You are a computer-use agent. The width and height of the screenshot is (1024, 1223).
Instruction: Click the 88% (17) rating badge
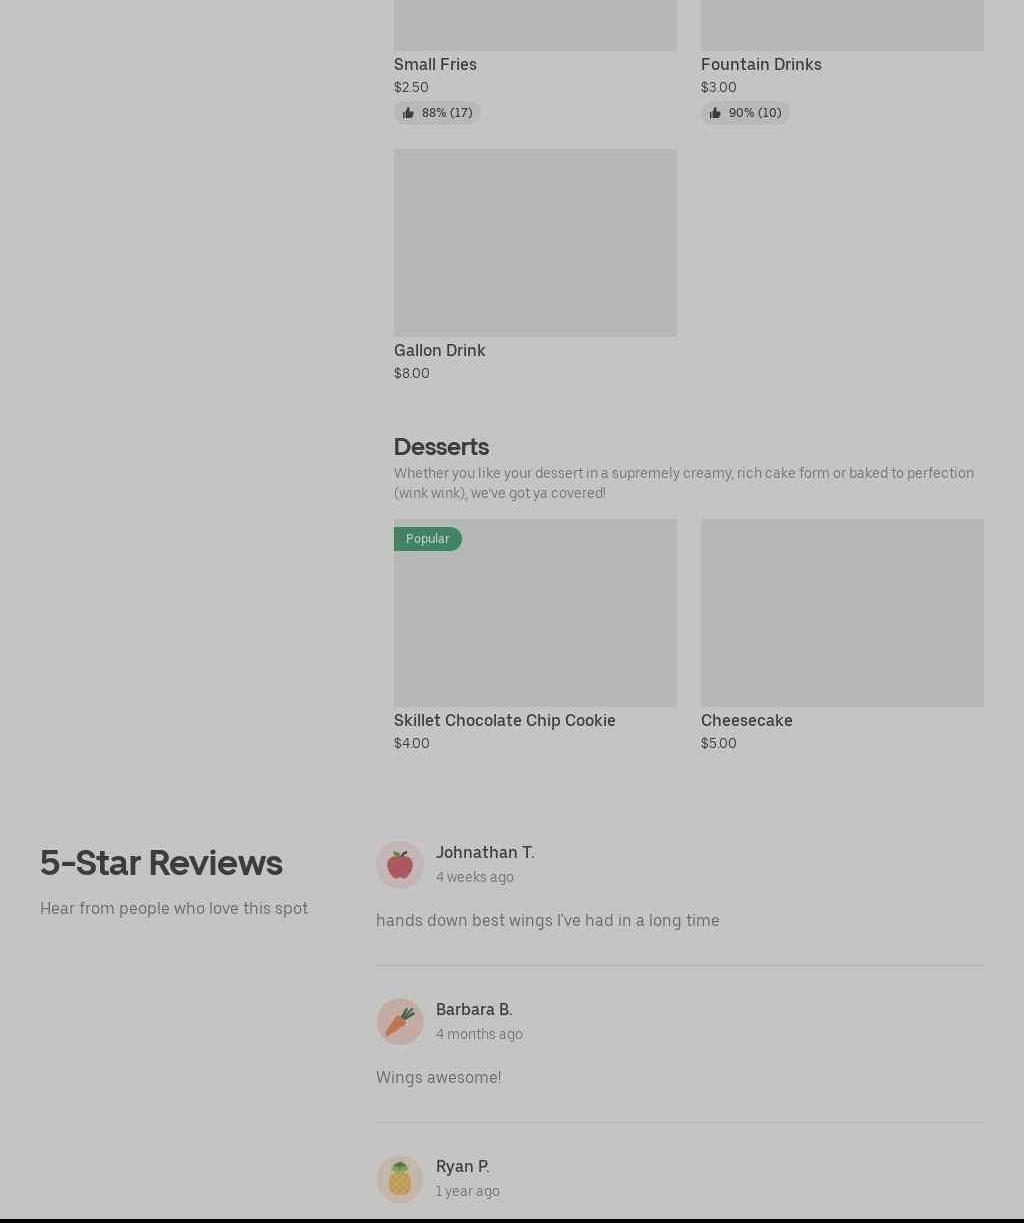click(437, 113)
